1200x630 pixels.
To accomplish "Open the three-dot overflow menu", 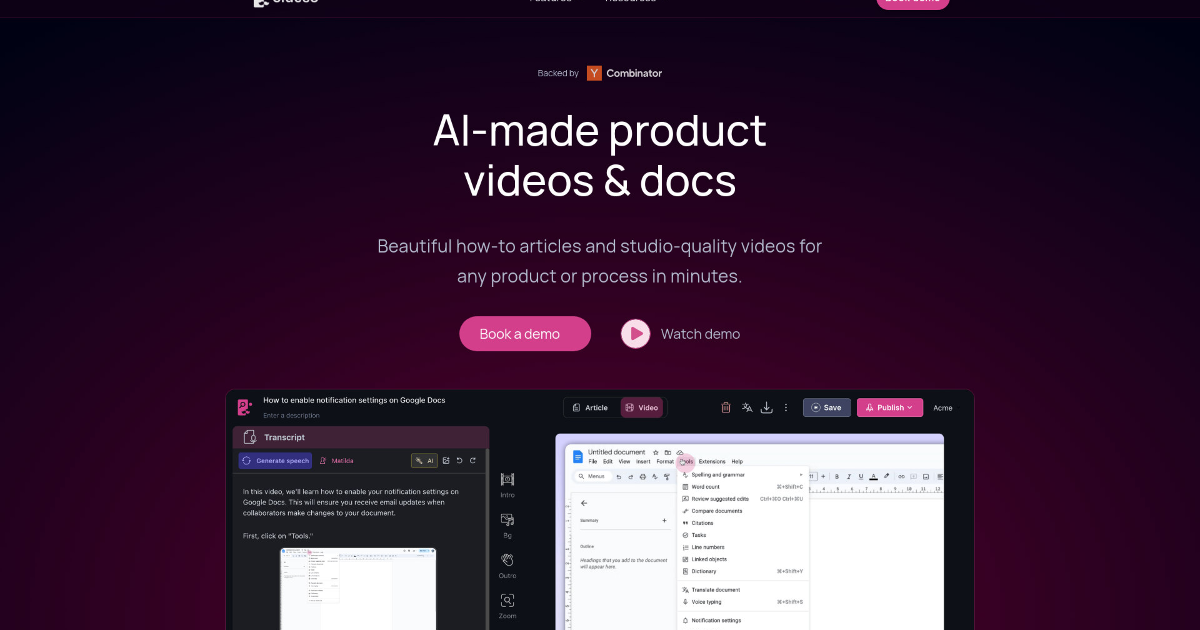I will 786,408.
